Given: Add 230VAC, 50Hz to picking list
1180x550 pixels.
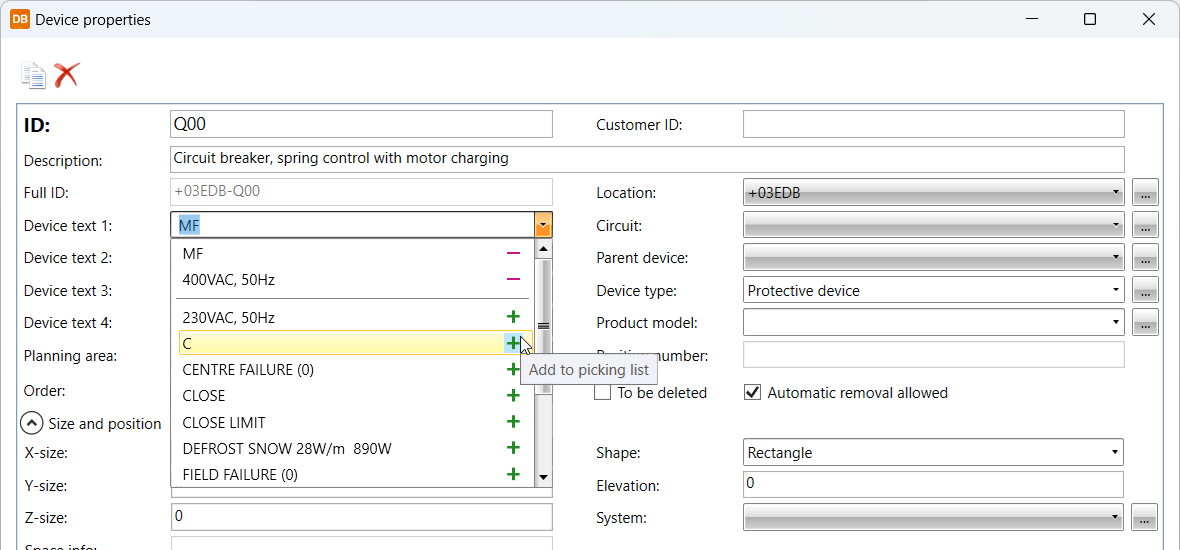Looking at the screenshot, I should pos(513,317).
